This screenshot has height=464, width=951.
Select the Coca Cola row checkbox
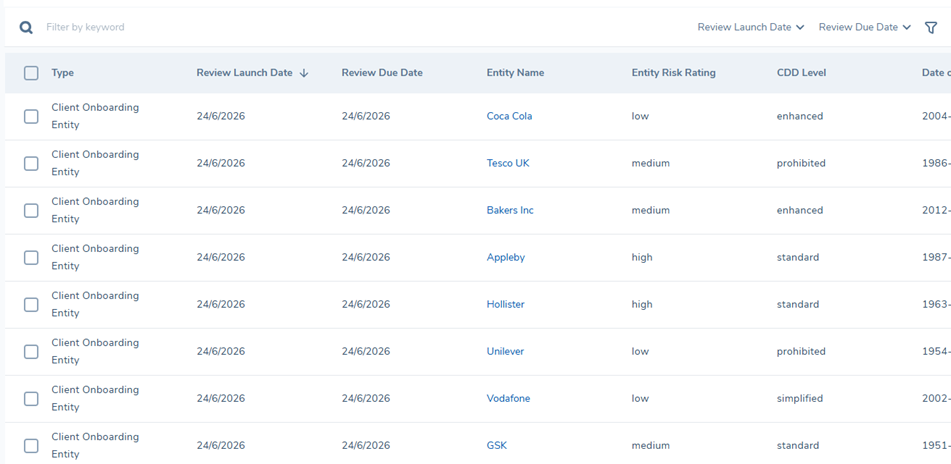(x=31, y=116)
